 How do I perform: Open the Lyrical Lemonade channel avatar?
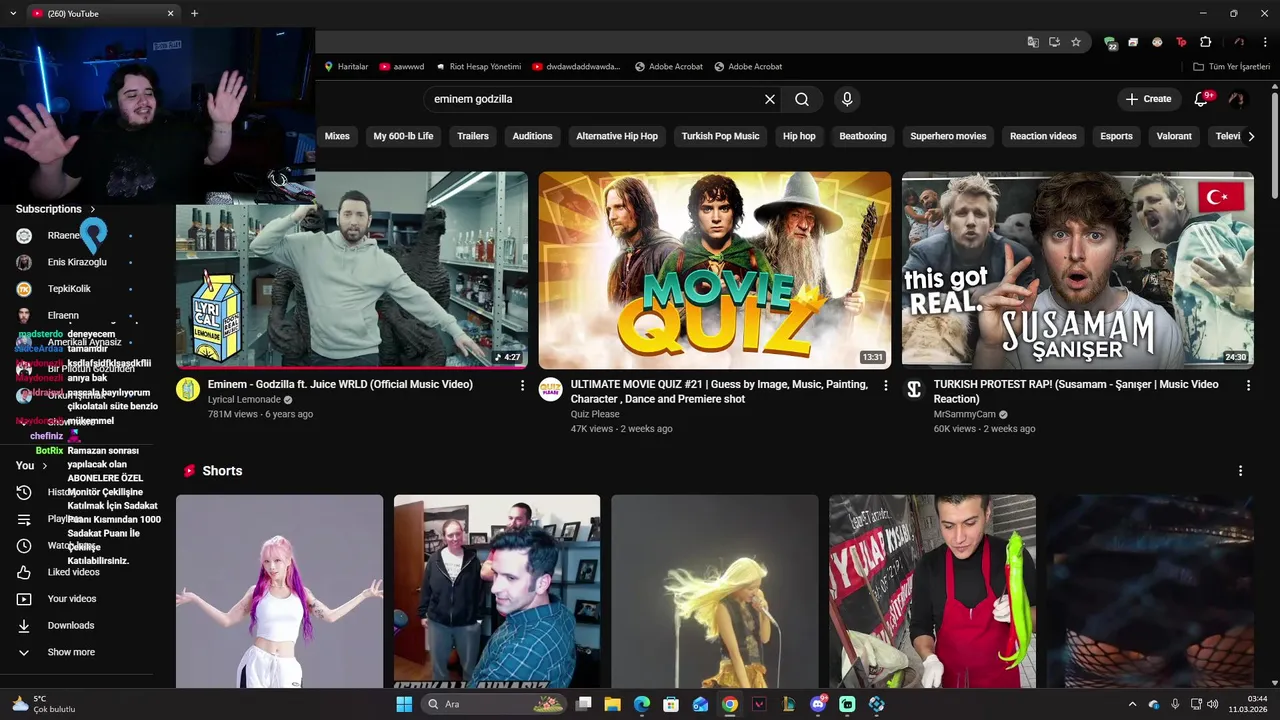pos(188,390)
